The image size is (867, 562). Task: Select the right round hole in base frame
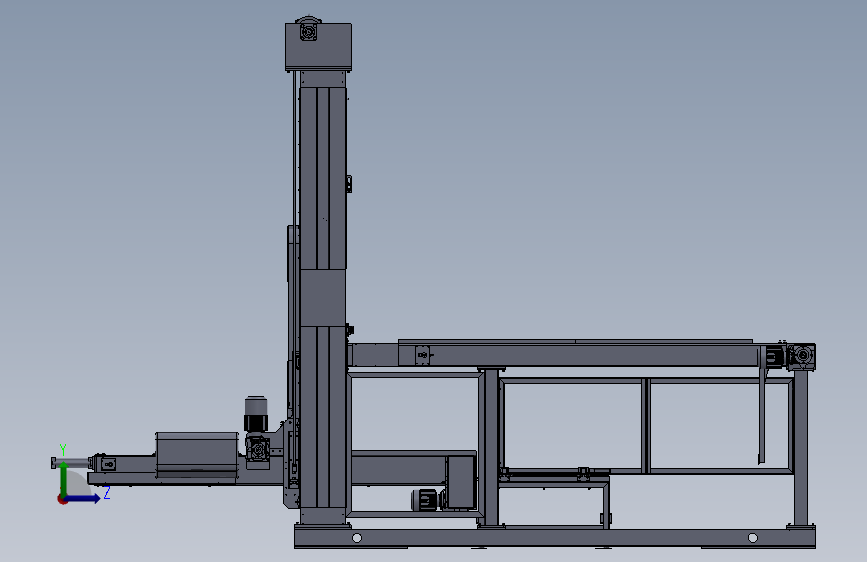coord(753,538)
